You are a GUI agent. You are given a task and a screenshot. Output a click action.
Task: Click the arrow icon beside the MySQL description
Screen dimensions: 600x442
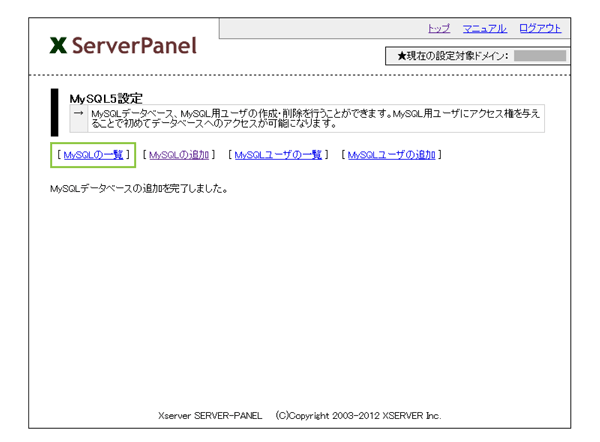tap(78, 113)
